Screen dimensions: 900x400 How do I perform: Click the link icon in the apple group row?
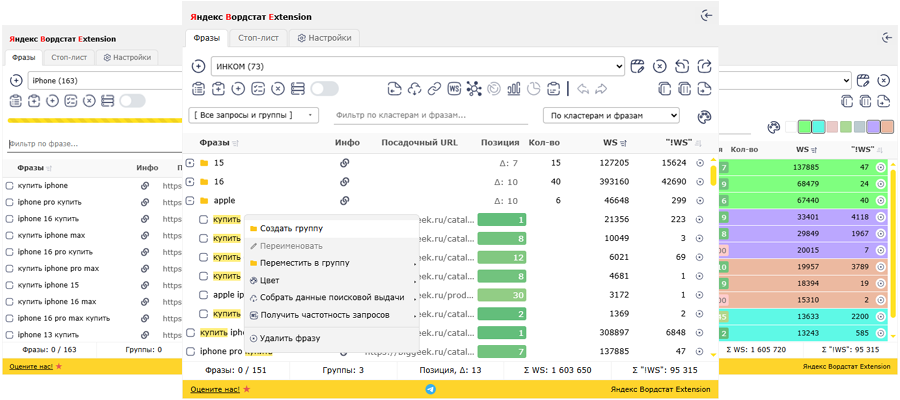point(344,200)
